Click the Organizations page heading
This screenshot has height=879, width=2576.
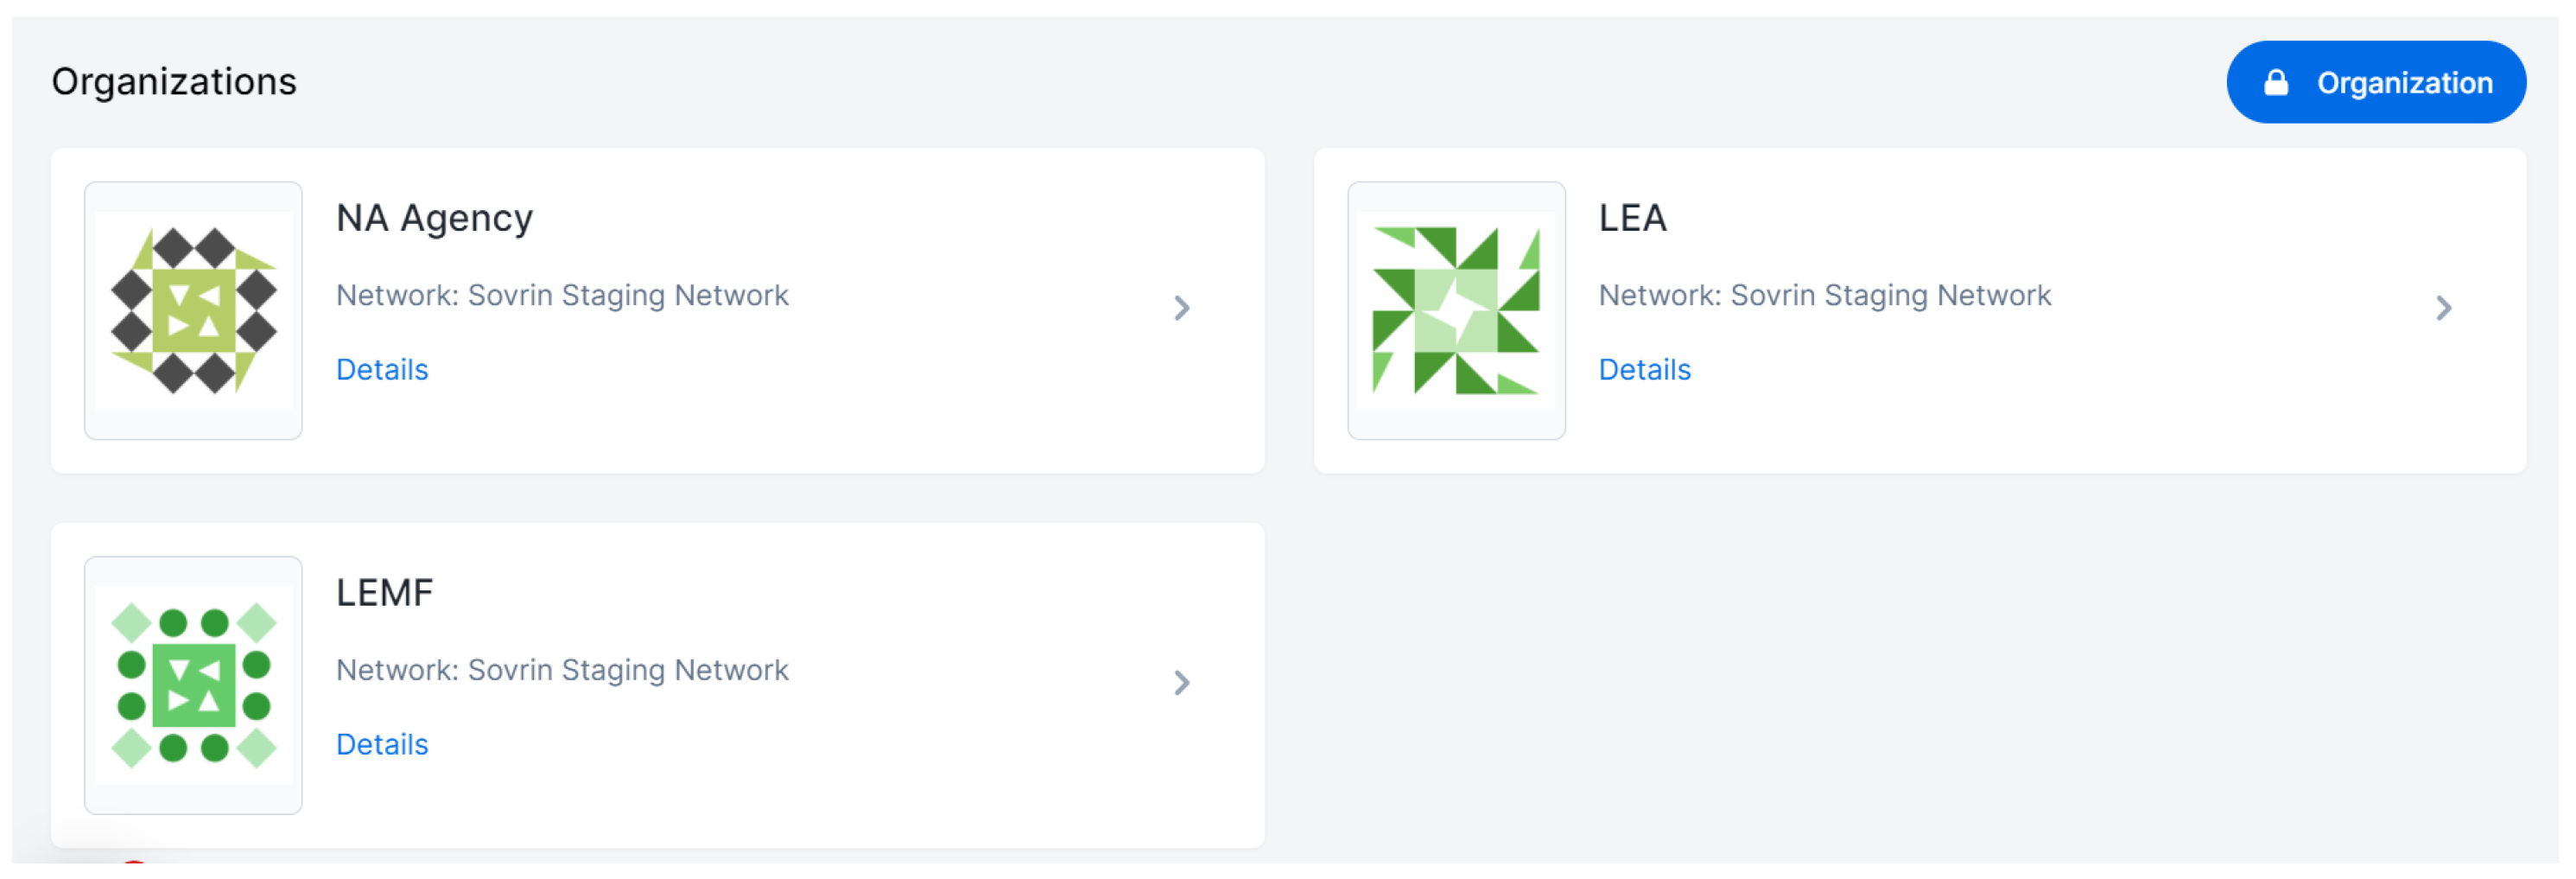(x=174, y=82)
